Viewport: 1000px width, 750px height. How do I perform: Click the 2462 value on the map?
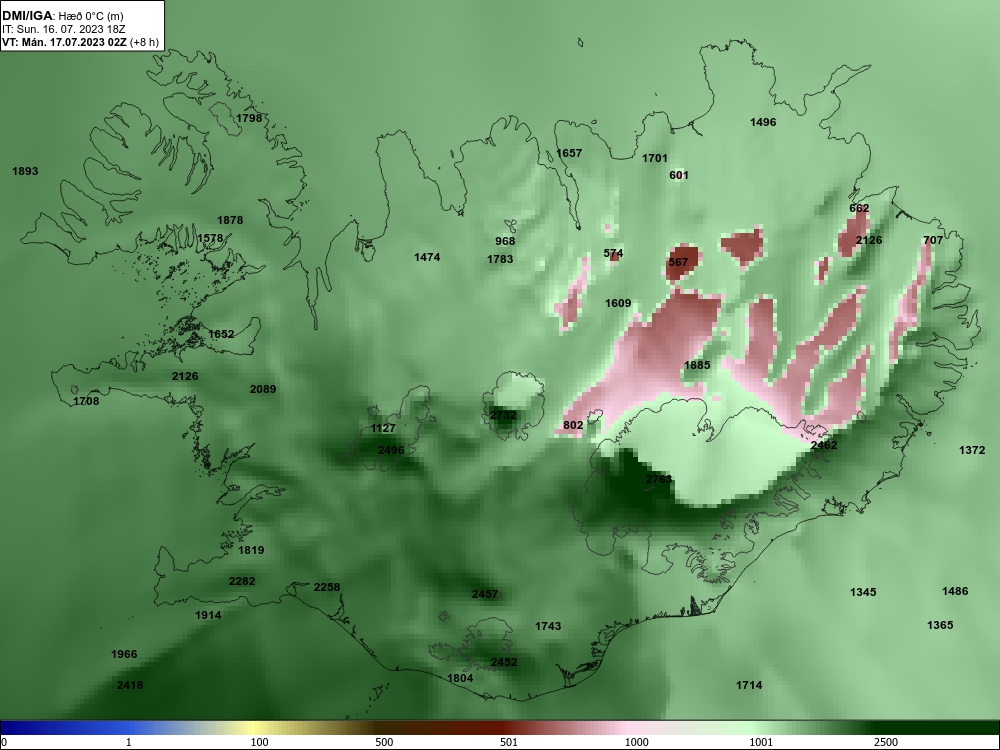[x=823, y=445]
